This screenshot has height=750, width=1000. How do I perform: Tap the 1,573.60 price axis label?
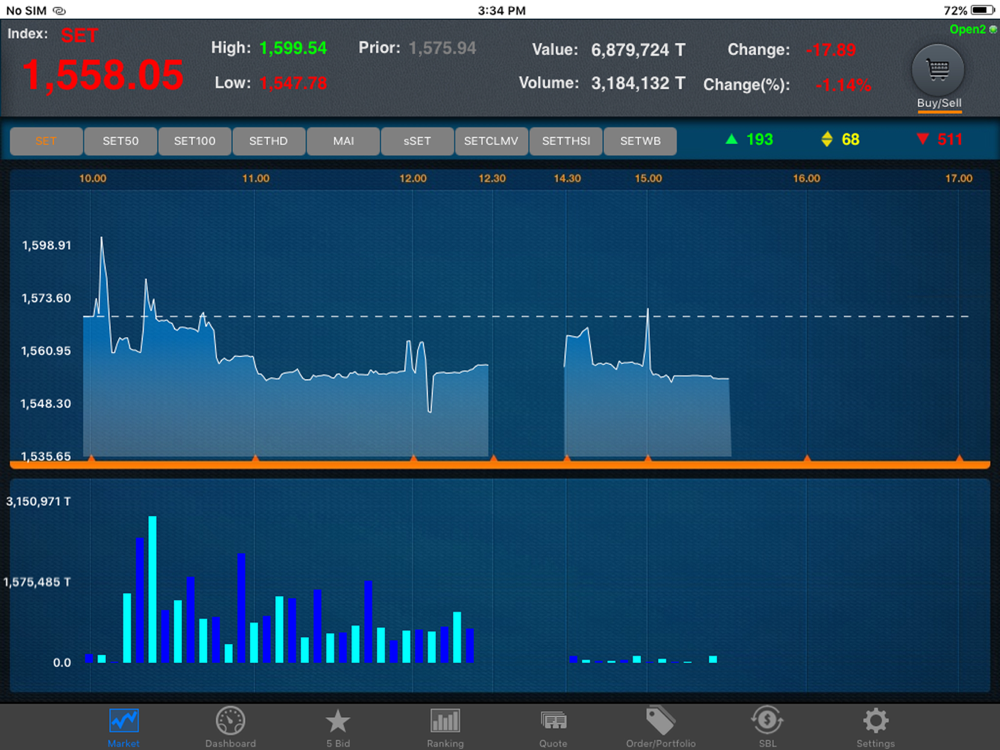(x=47, y=298)
